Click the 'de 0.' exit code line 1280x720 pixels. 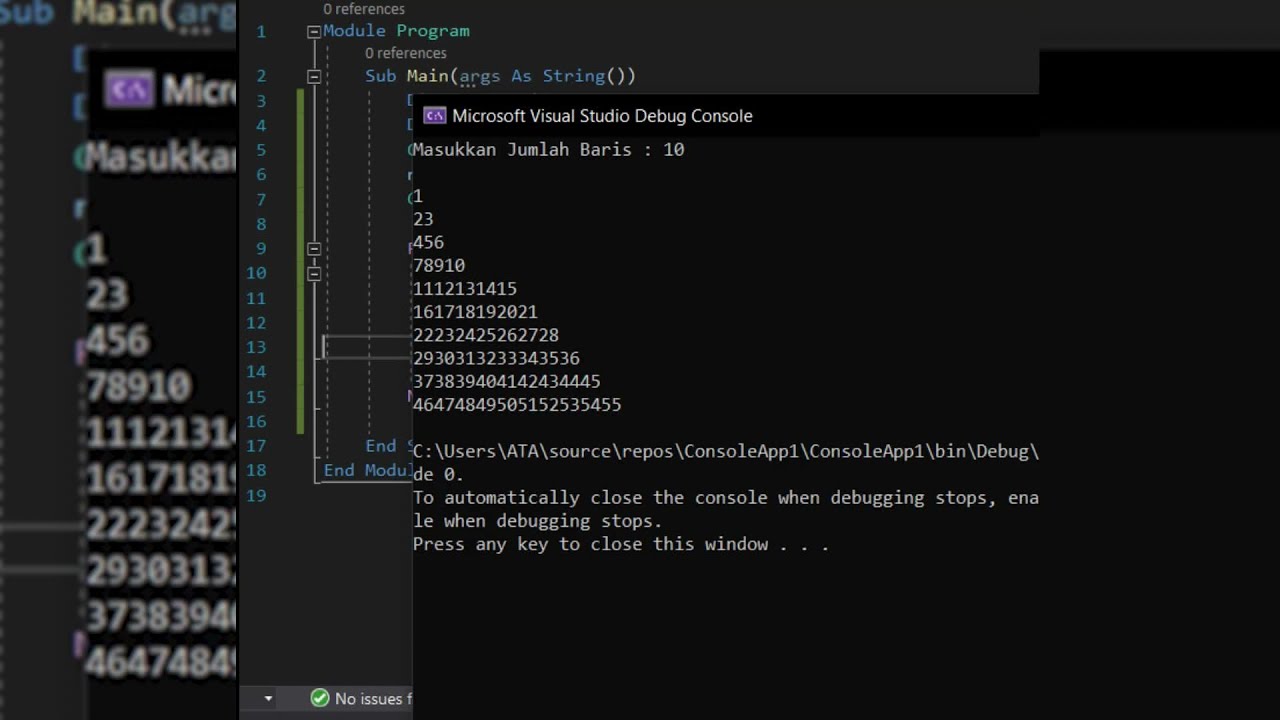click(438, 475)
